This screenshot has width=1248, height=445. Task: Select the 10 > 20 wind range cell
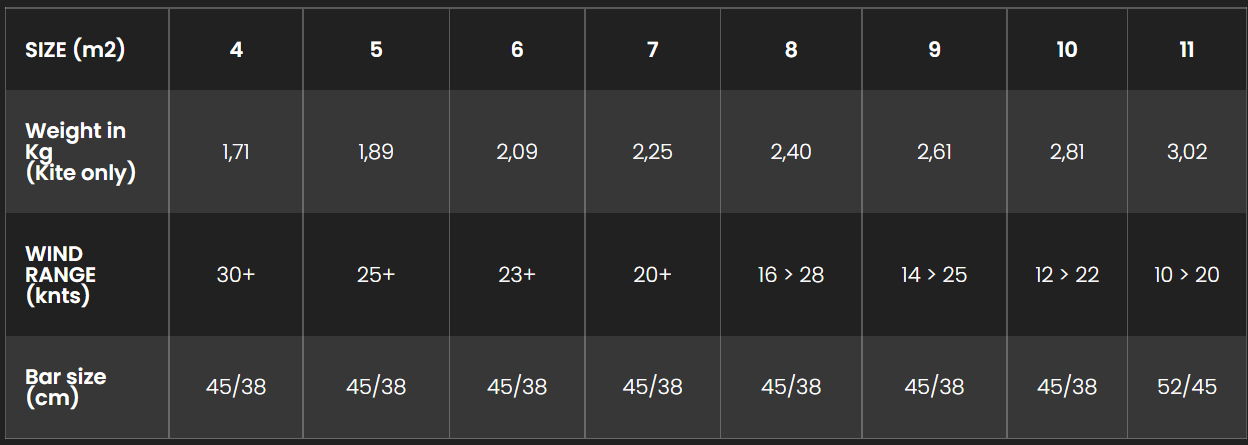click(x=1187, y=274)
